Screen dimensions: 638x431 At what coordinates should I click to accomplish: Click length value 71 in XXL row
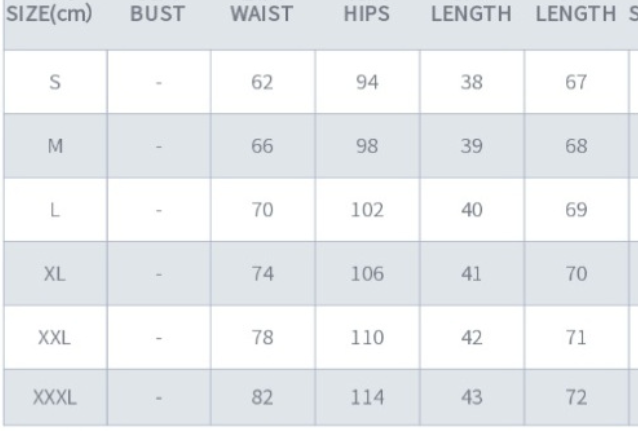point(576,339)
